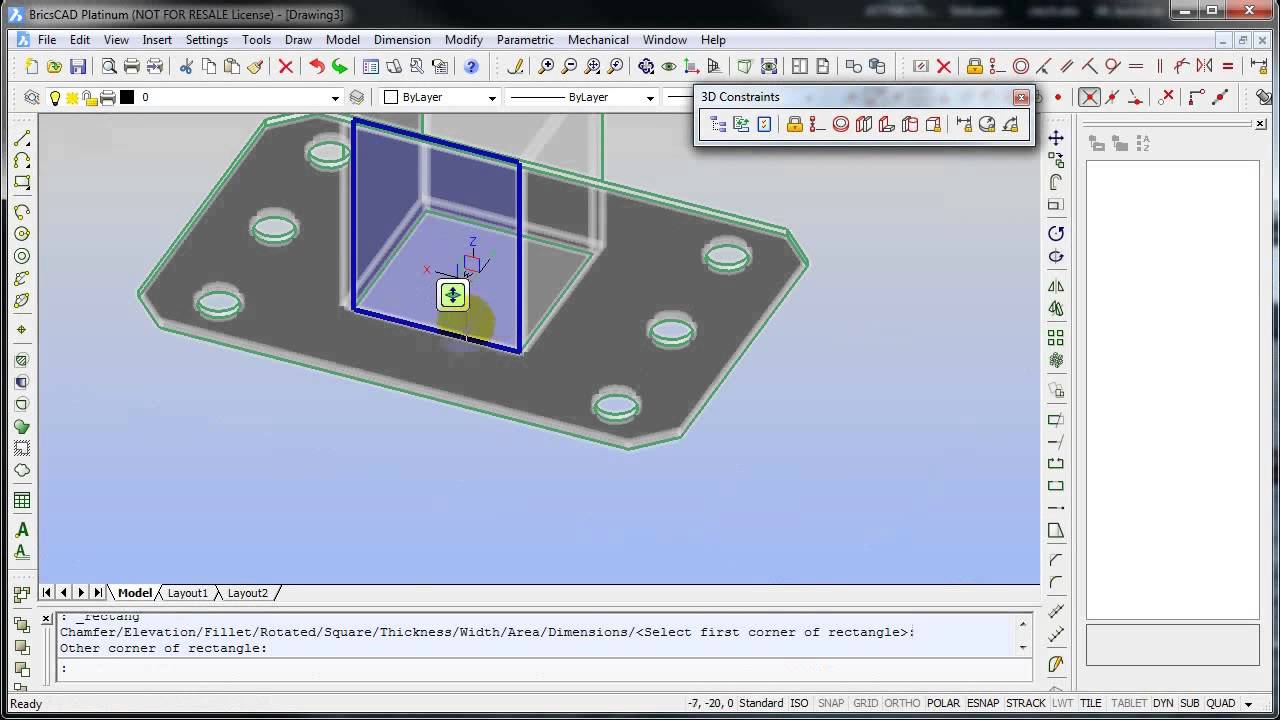The image size is (1280, 720).
Task: Save the drawing with the floppy disk icon
Action: [78, 67]
